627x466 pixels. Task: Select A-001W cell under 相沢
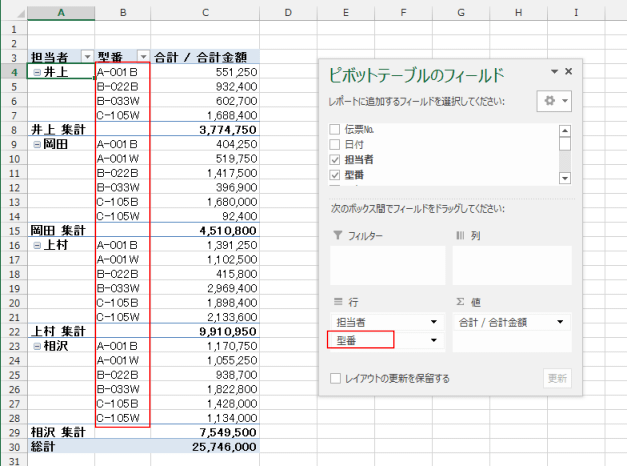(123, 360)
